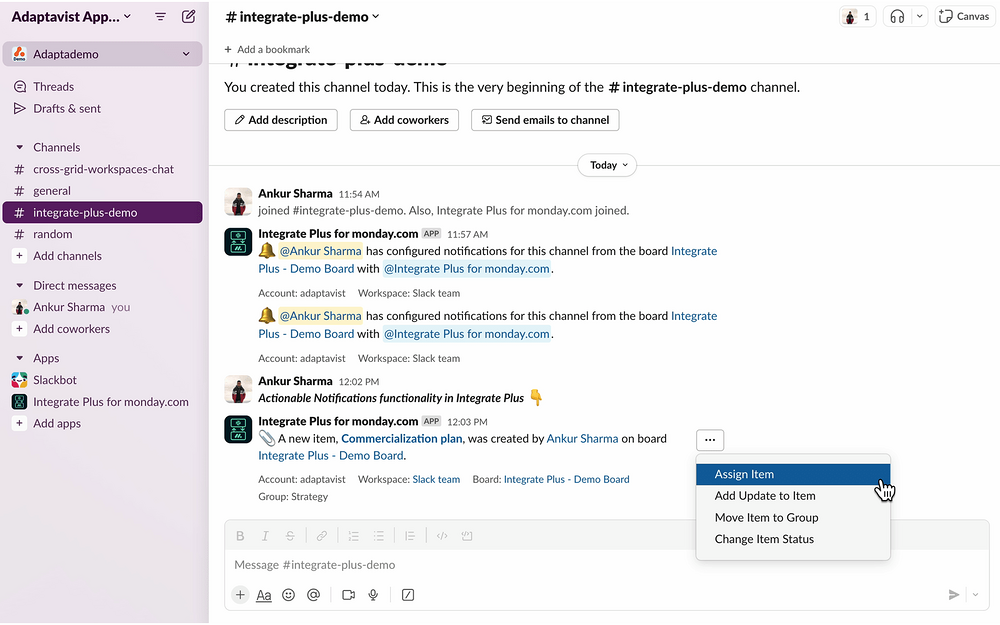The width and height of the screenshot is (1000, 625).
Task: Collapse the Channels section
Action: (x=19, y=147)
